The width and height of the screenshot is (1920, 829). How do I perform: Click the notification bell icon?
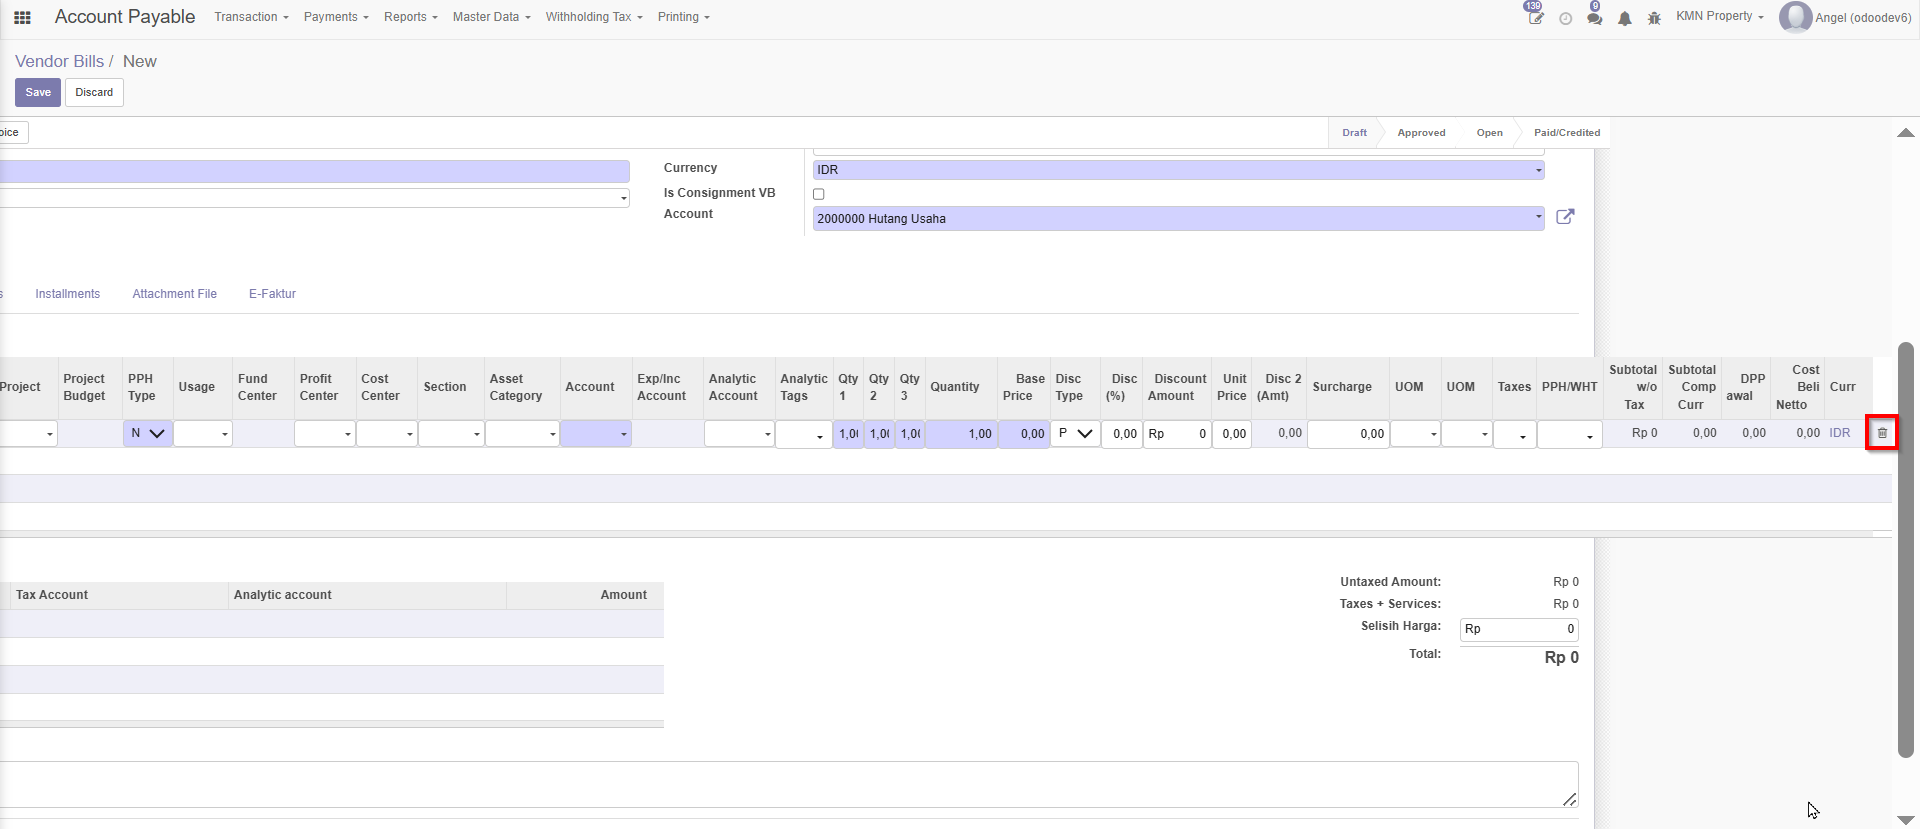[x=1625, y=18]
